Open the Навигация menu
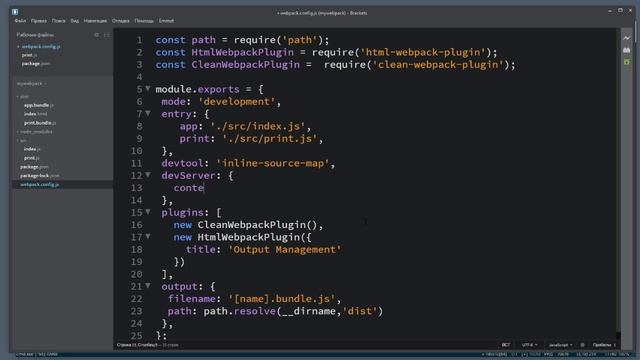 coord(95,21)
